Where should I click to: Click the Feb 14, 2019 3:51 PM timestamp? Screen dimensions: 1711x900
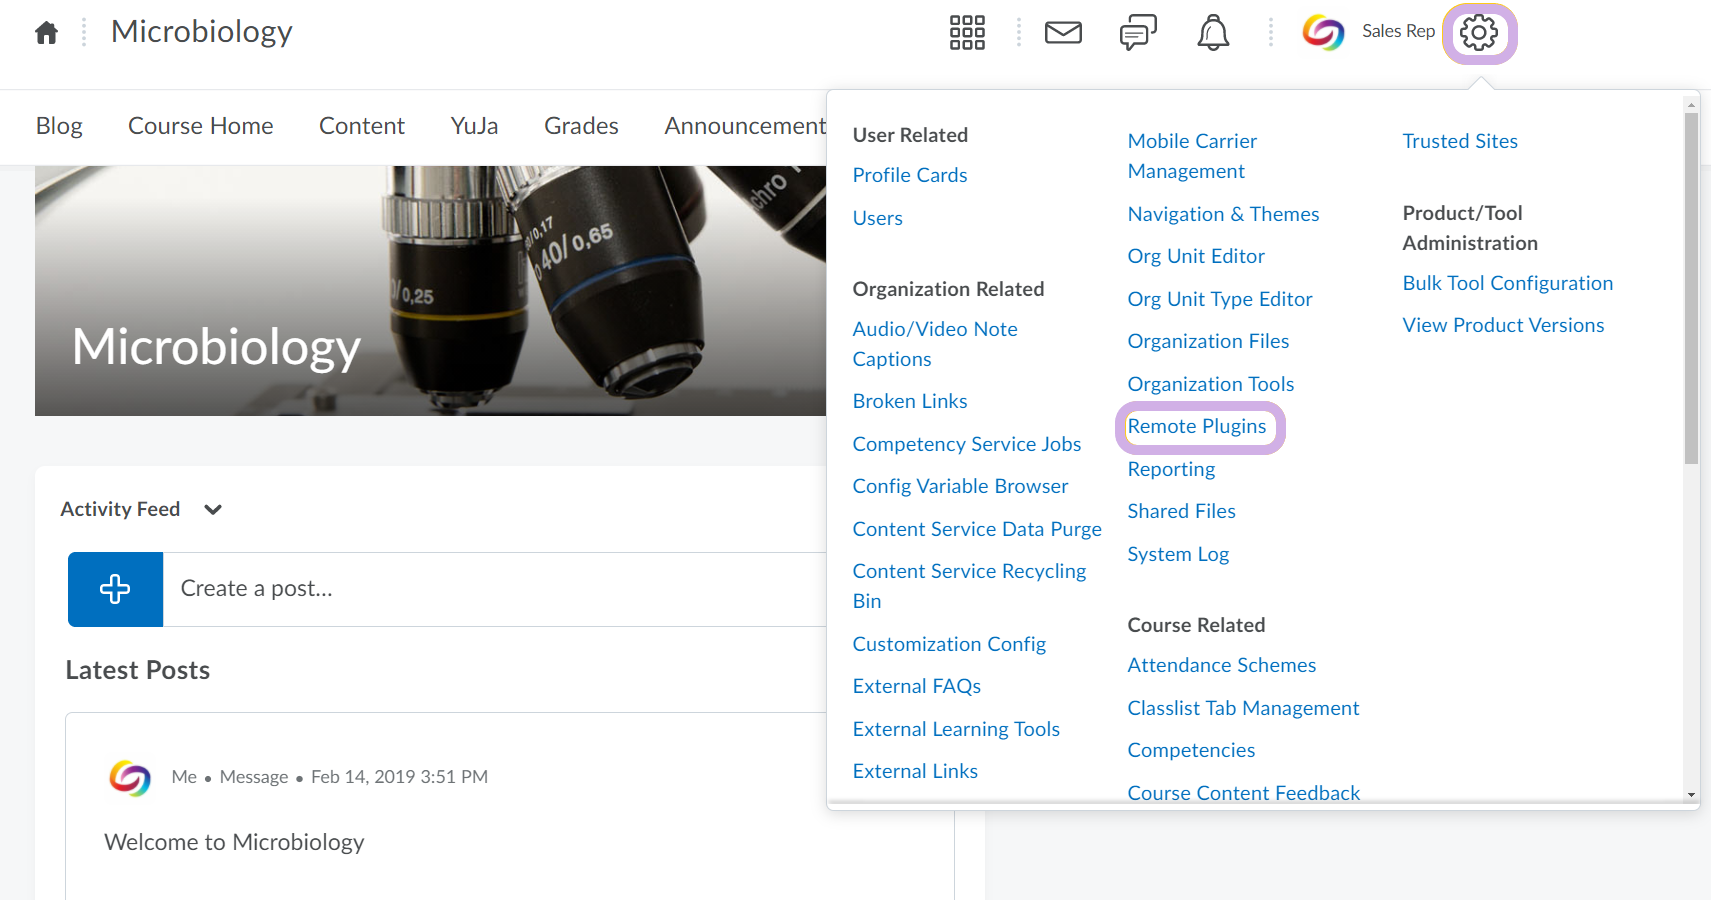[399, 777]
